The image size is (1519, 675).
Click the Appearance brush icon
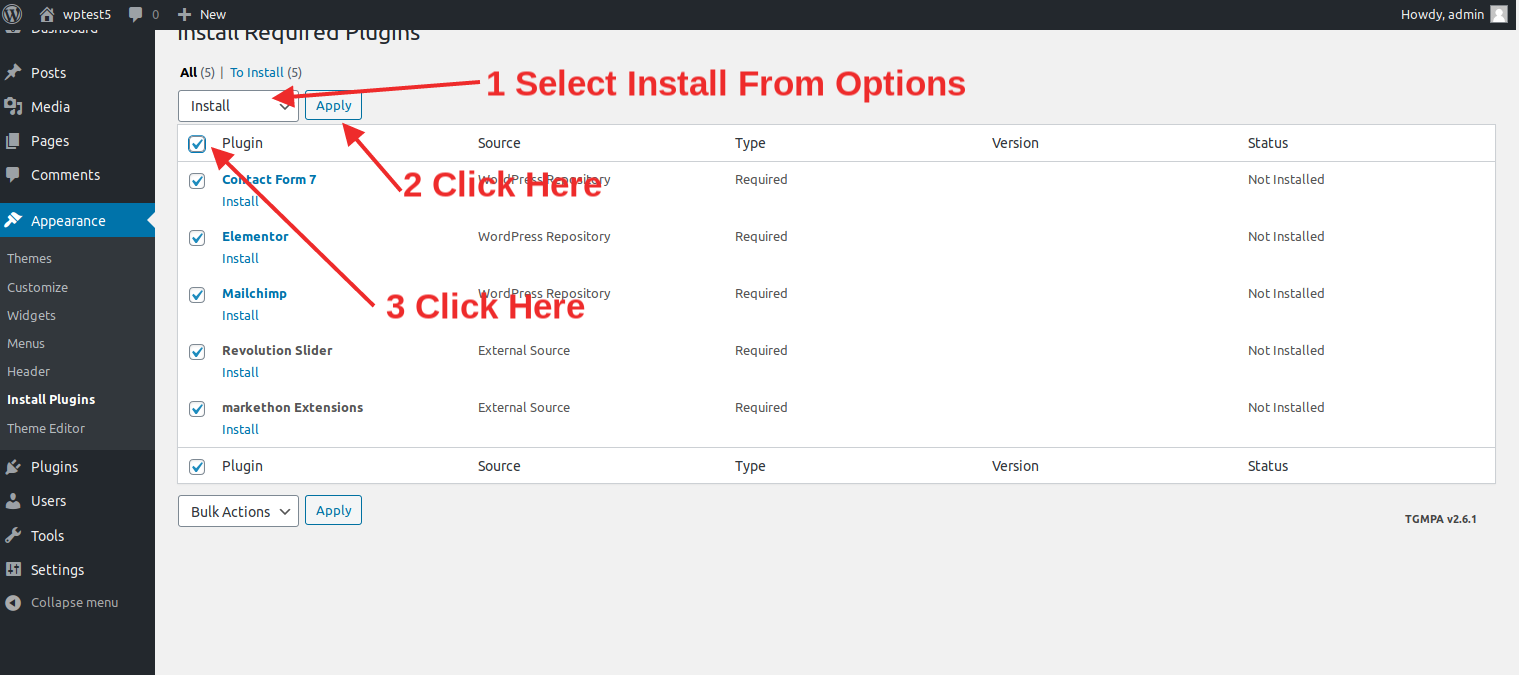tap(13, 220)
